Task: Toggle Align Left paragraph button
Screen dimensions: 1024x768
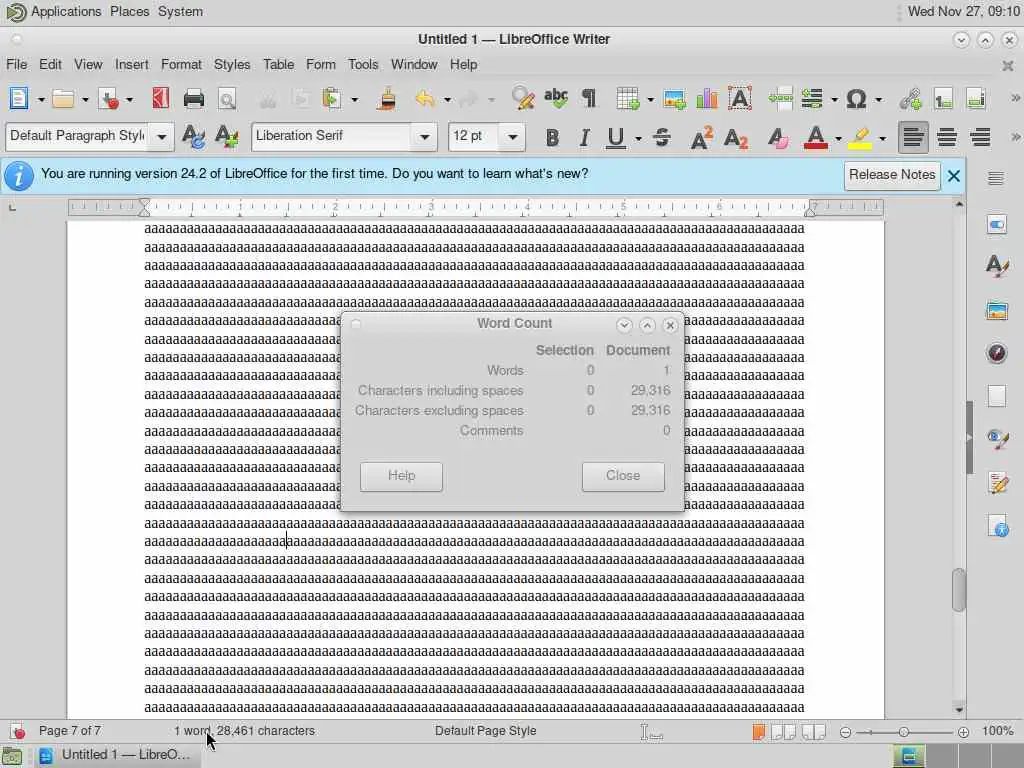Action: [912, 138]
